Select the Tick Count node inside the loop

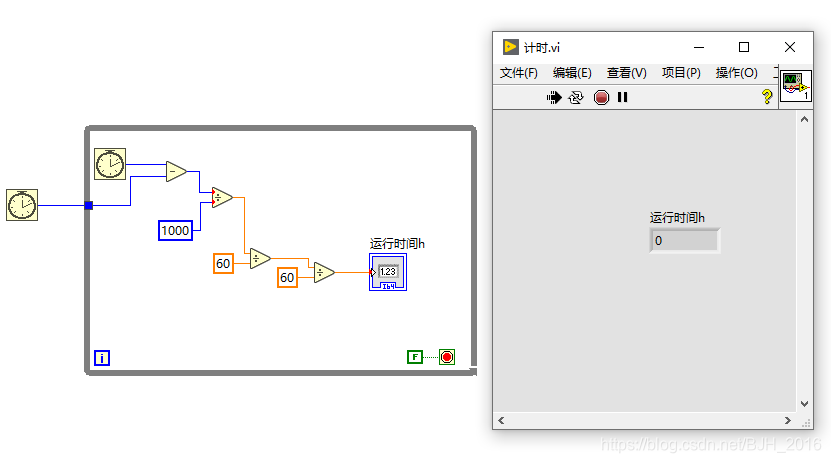coord(110,164)
